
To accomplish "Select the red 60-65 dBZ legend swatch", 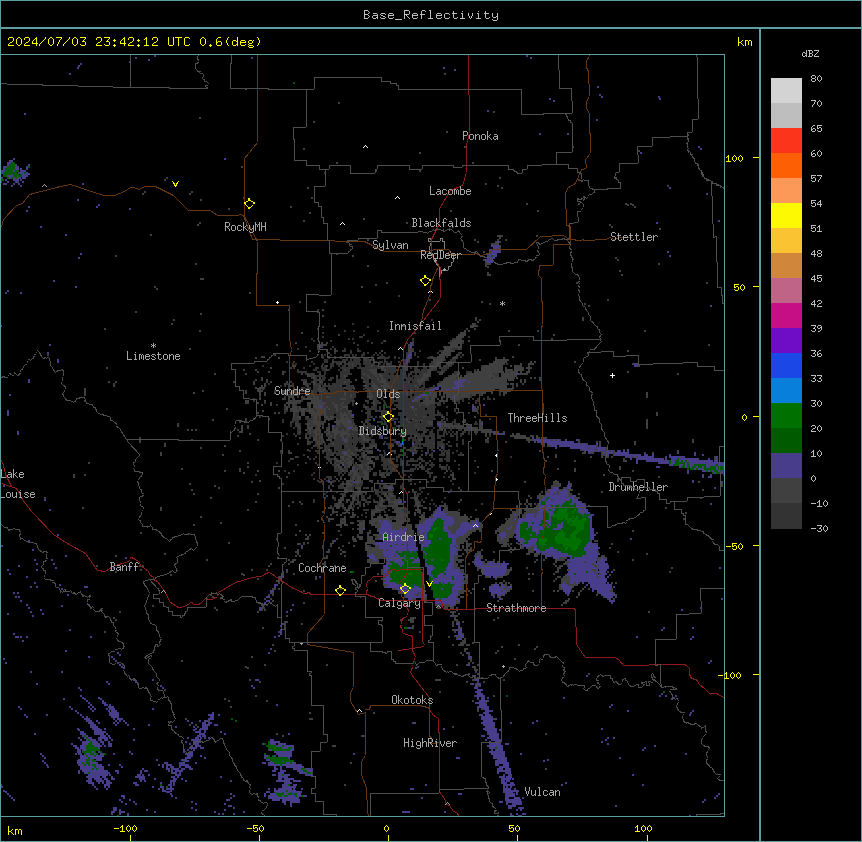I will click(x=786, y=141).
